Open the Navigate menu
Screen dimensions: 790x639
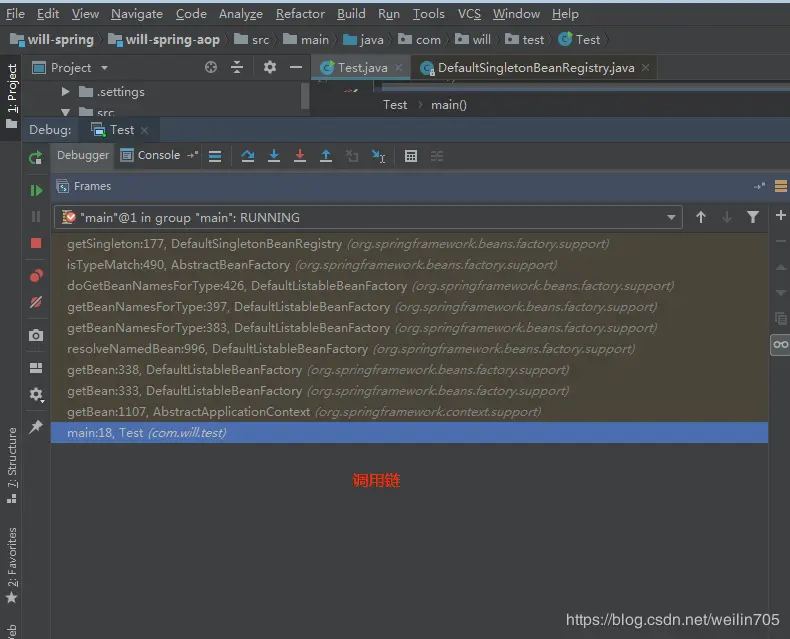(137, 14)
